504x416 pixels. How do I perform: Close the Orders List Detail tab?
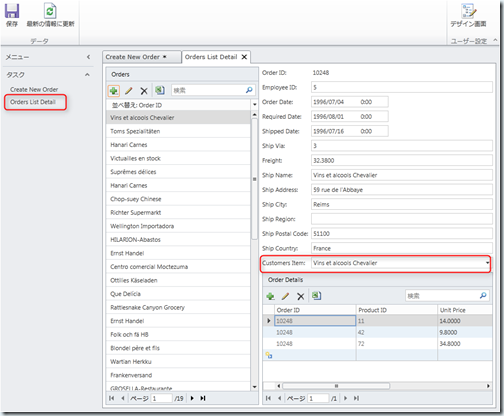click(244, 57)
